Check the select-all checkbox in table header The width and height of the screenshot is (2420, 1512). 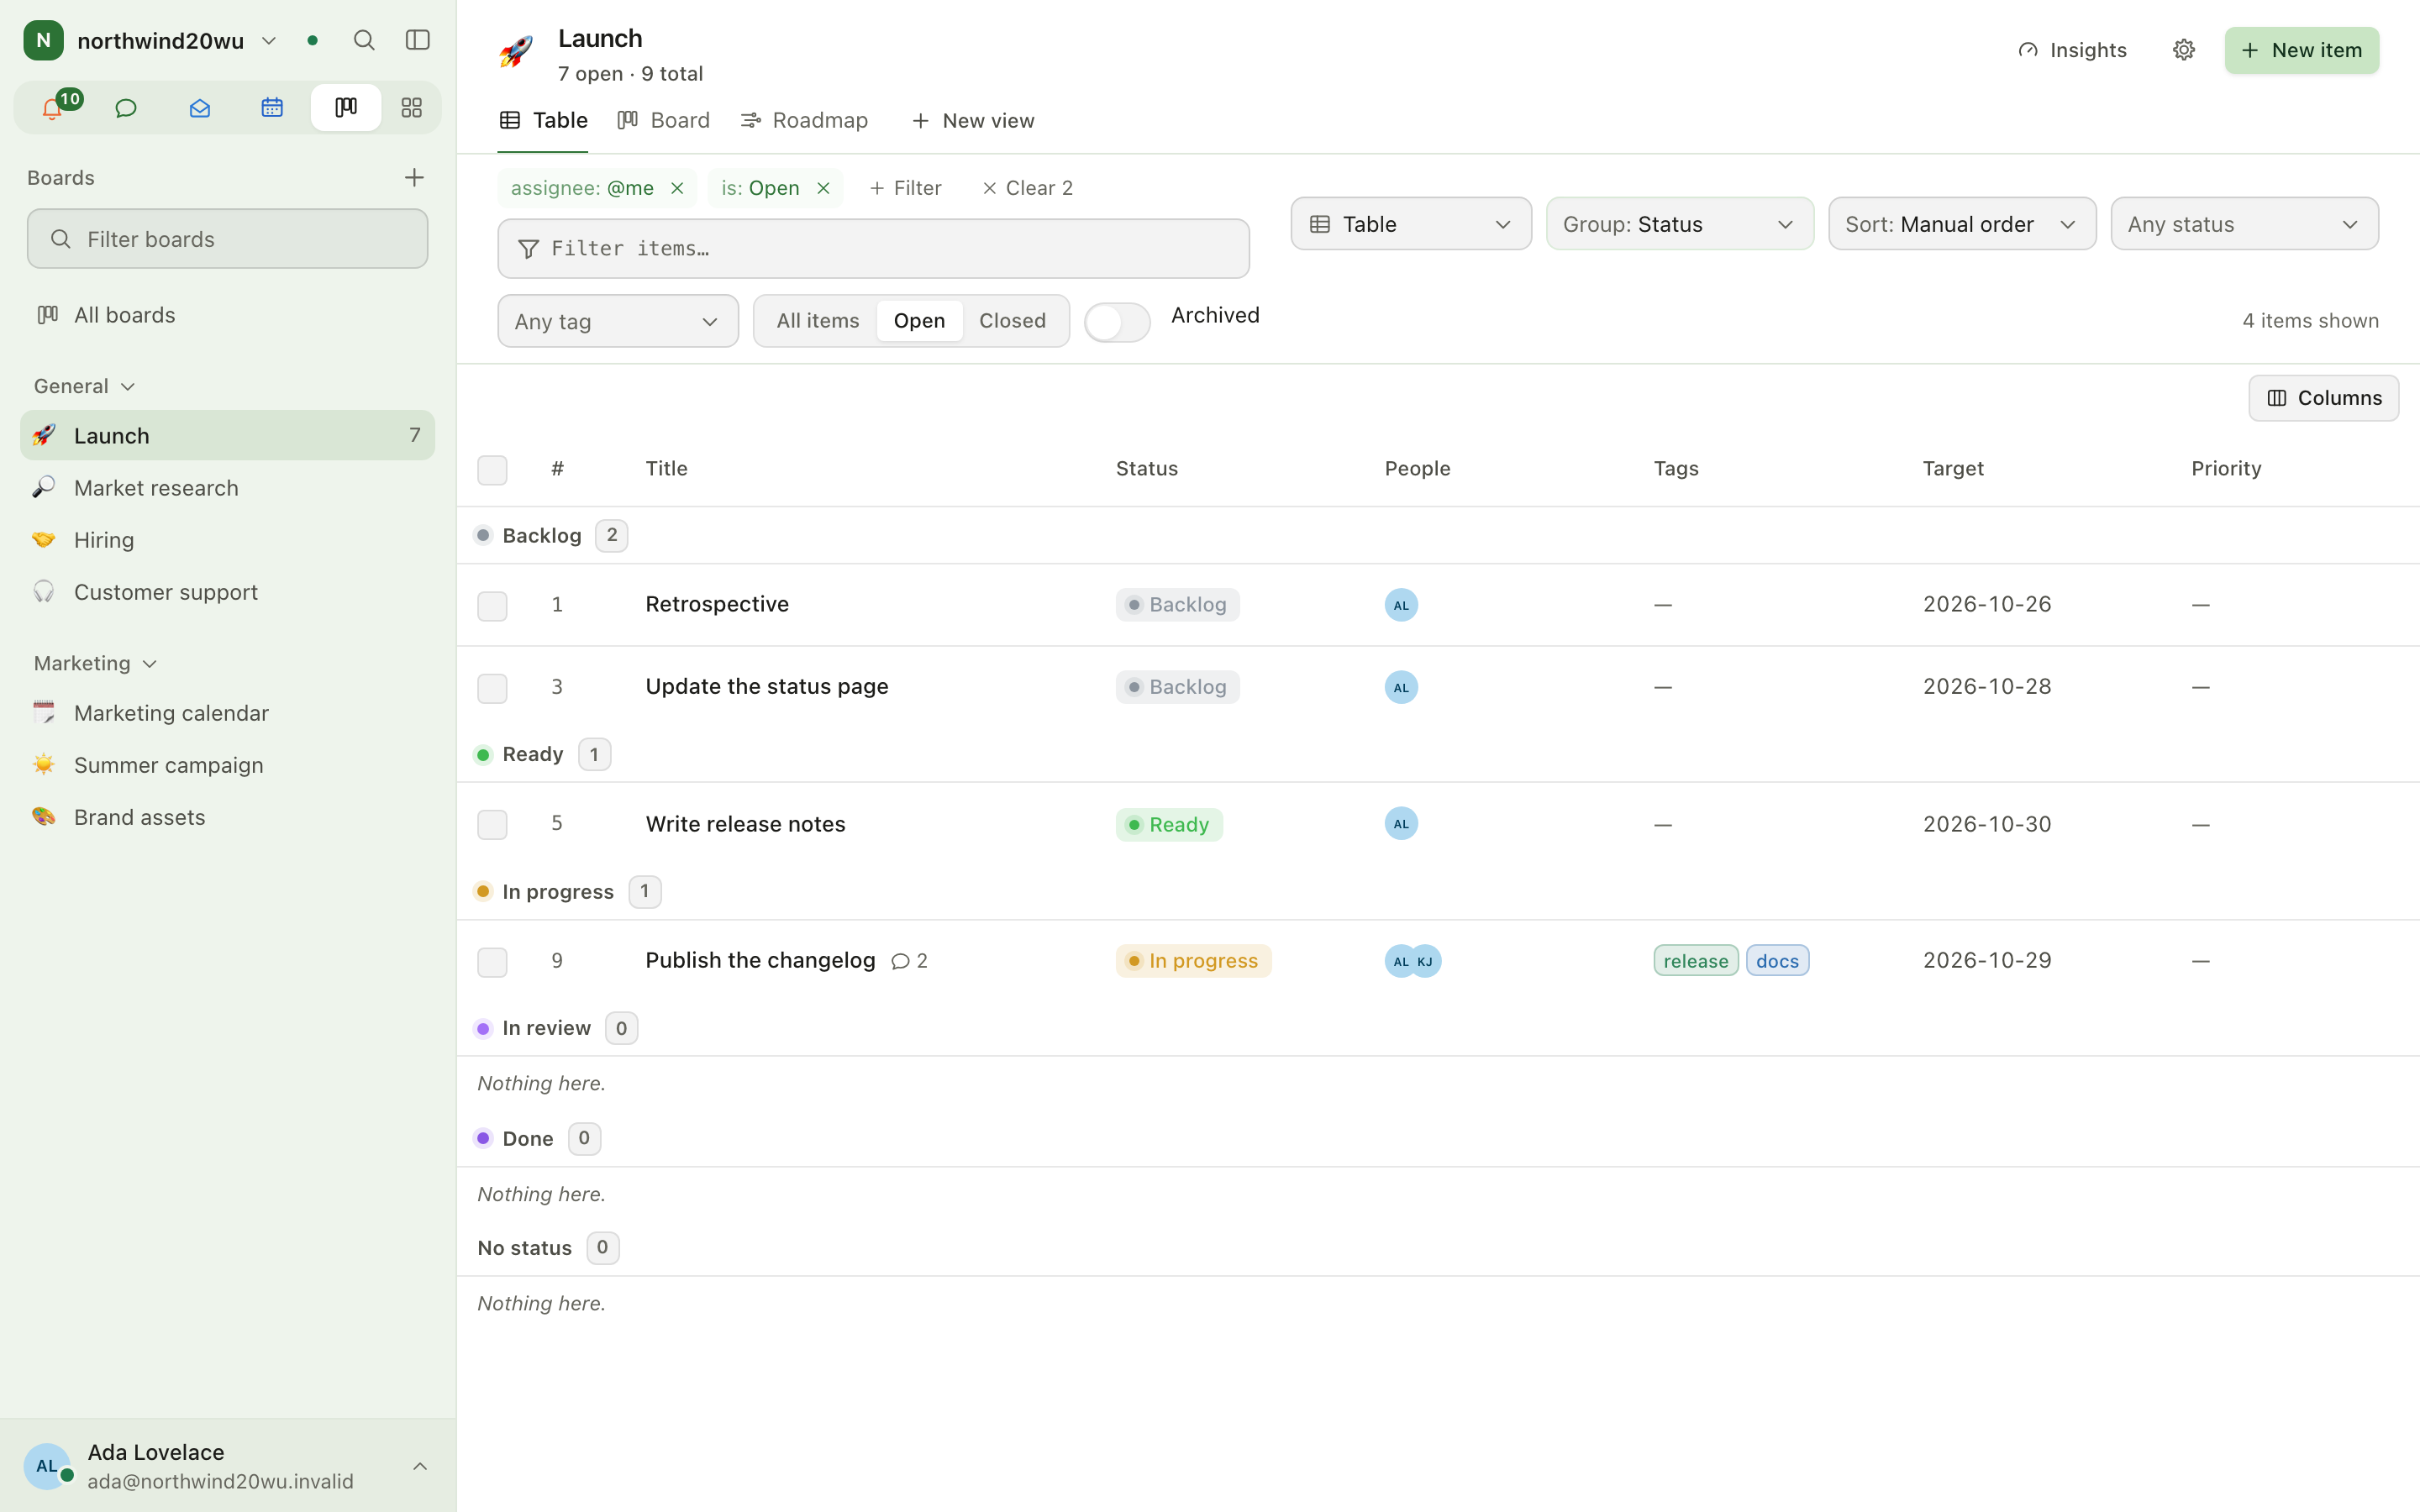492,469
